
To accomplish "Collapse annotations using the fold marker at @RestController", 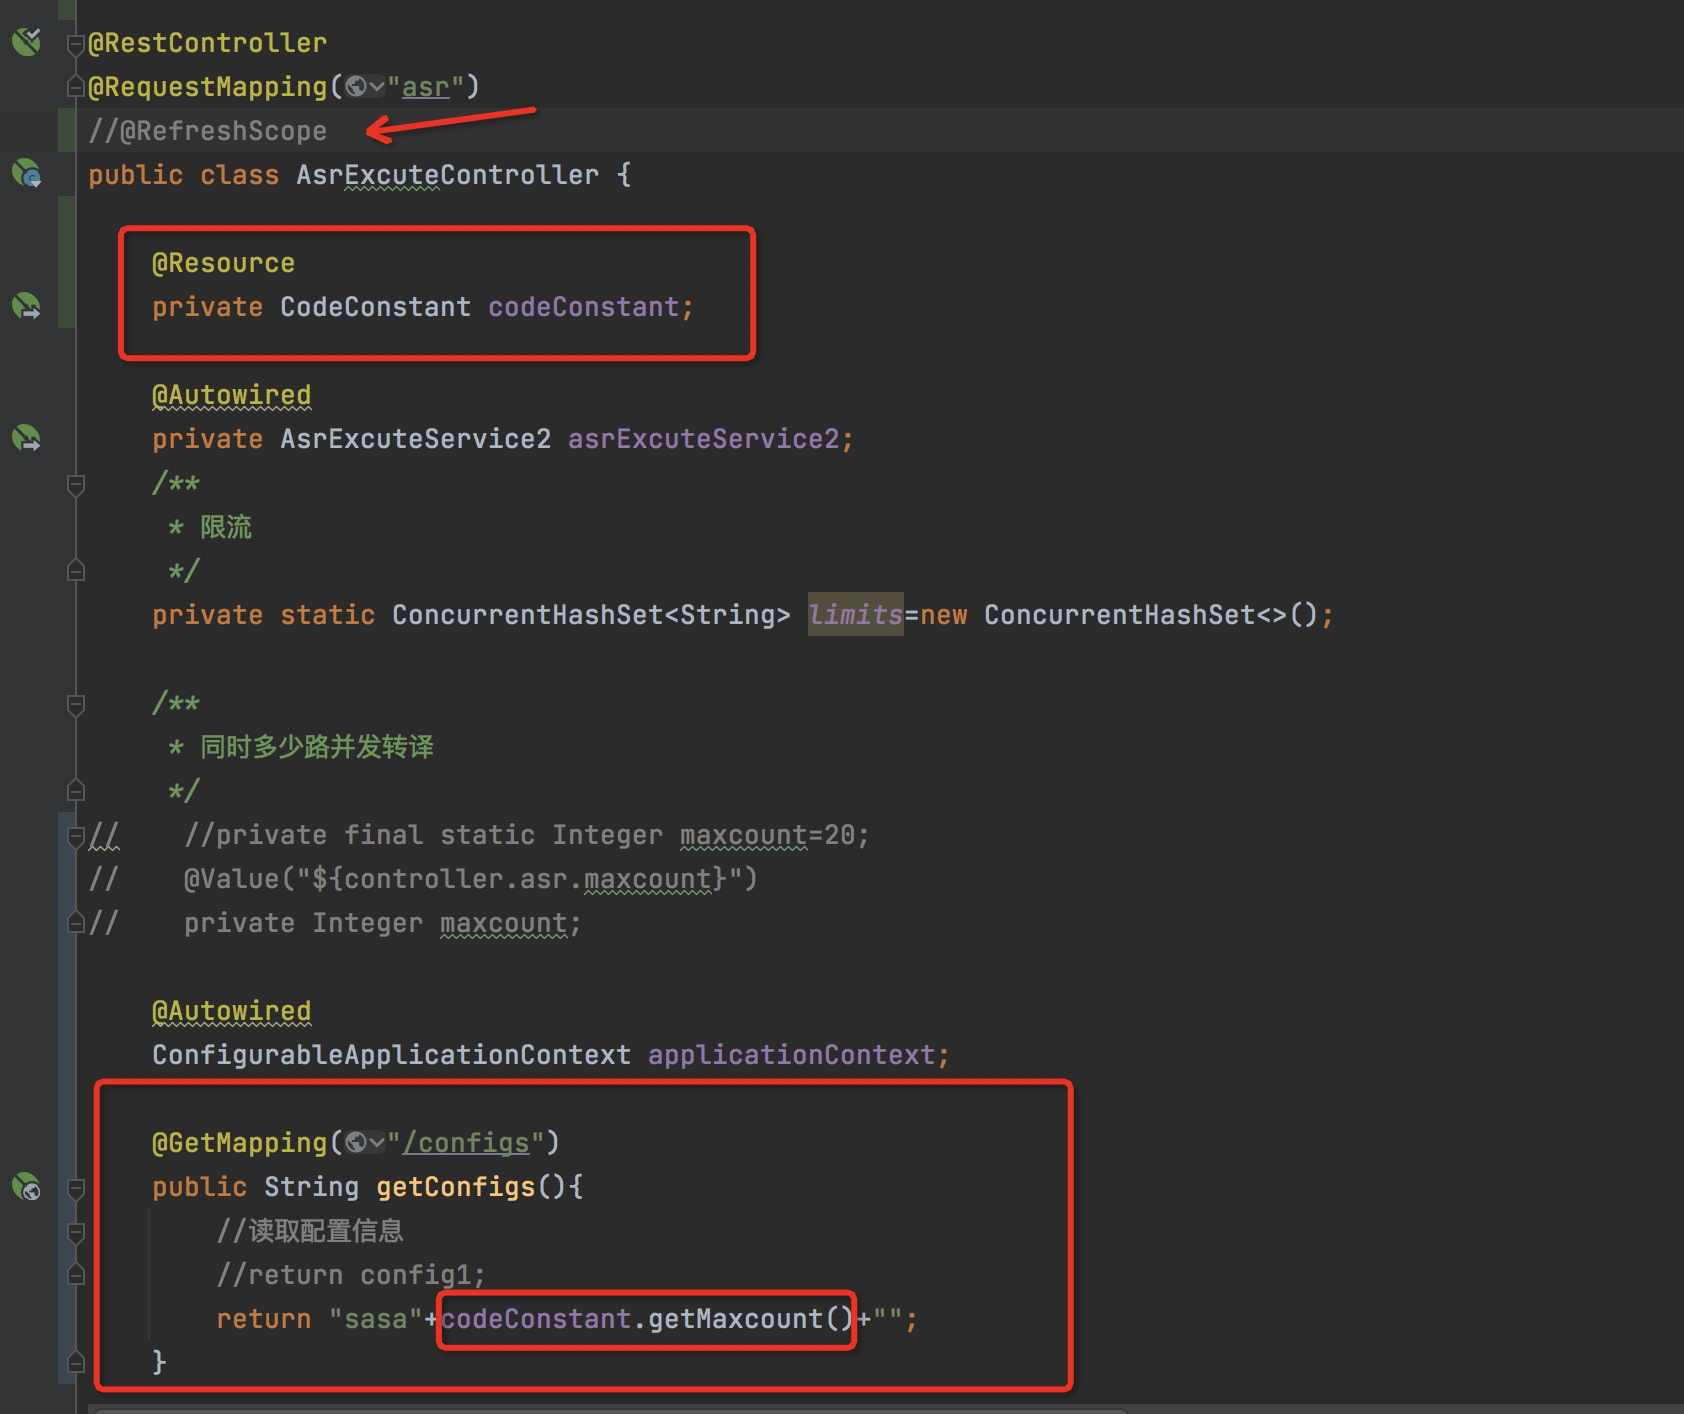I will pyautogui.click(x=75, y=44).
